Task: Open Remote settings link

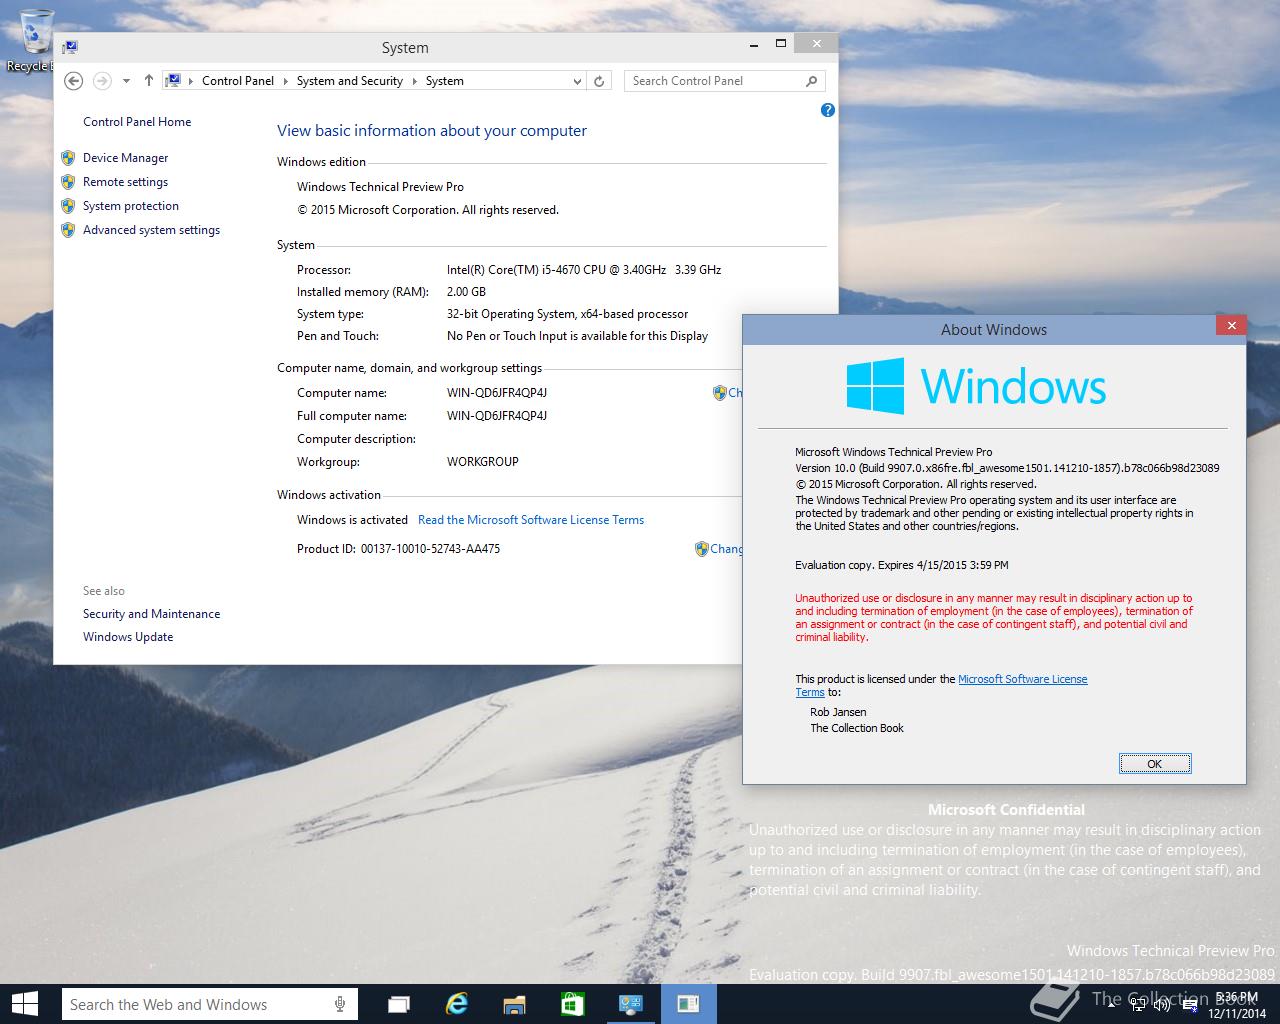Action: coord(126,182)
